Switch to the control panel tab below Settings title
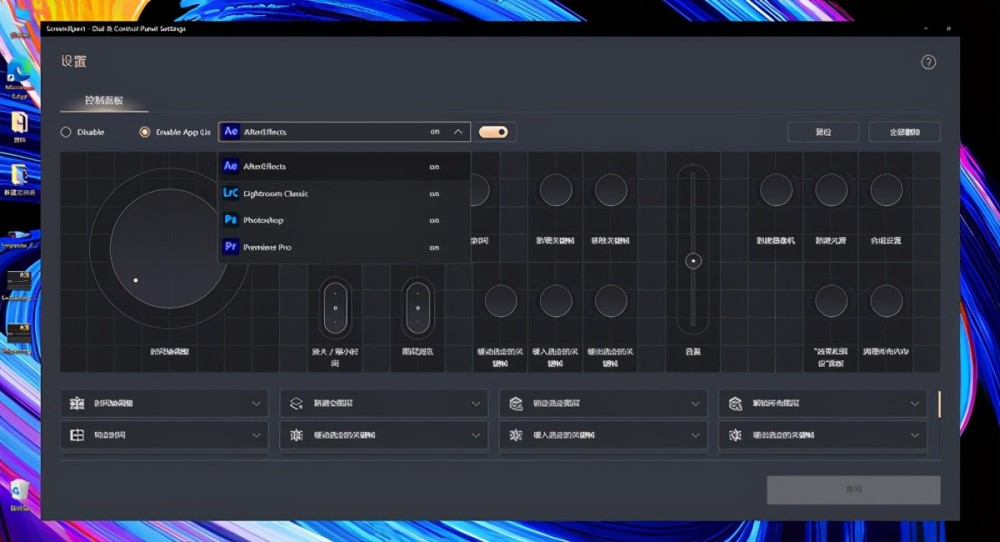This screenshot has height=542, width=1000. click(x=104, y=101)
